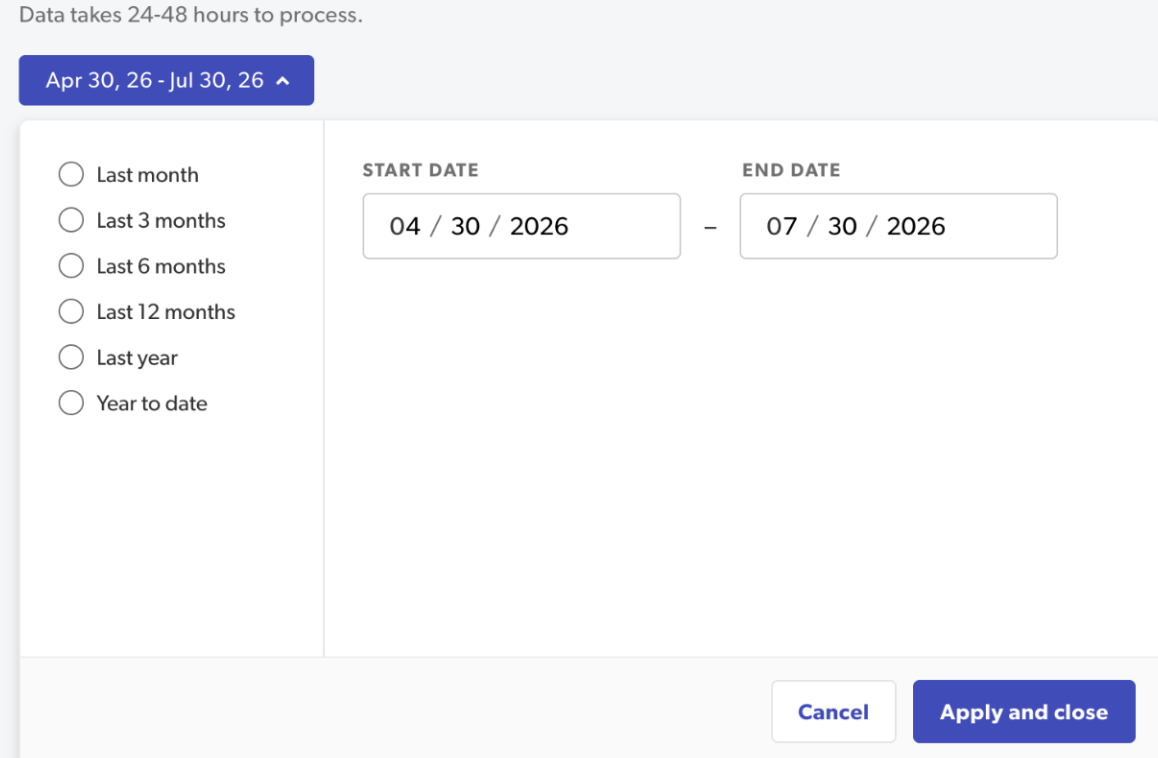The width and height of the screenshot is (1158, 758).
Task: Select the Last month radio option
Action: (71, 174)
